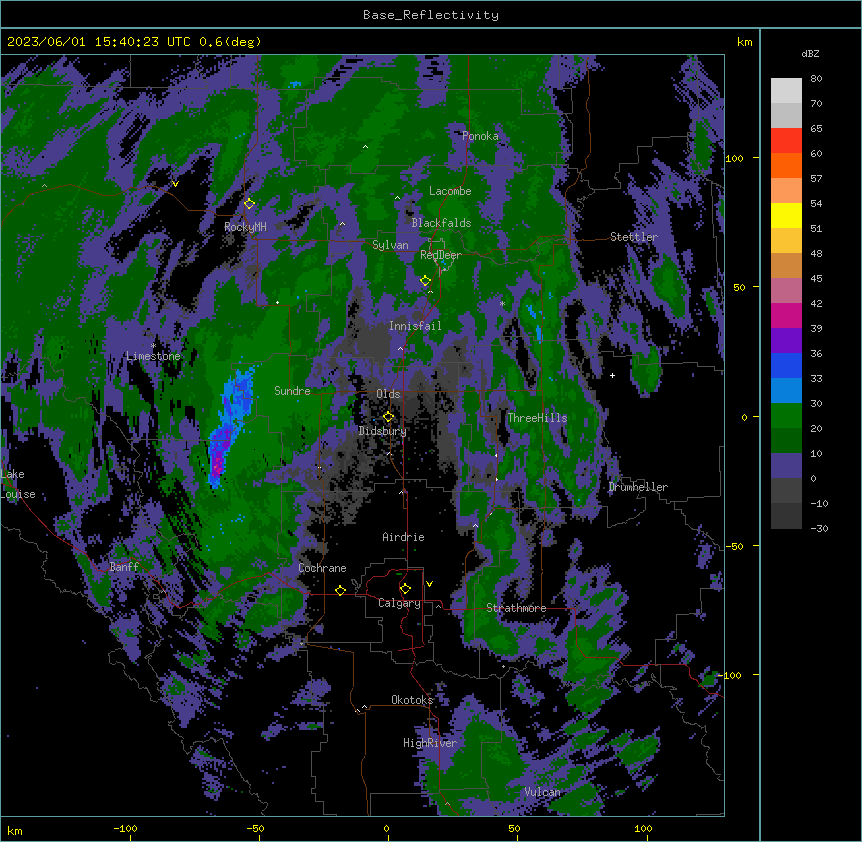Select the red 60-65 dBZ legend swatch
This screenshot has width=862, height=842.
(786, 141)
